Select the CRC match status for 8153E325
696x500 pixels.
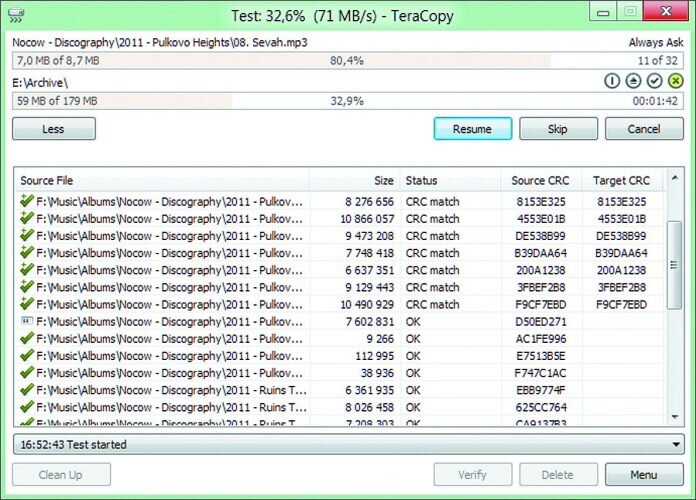tap(432, 202)
